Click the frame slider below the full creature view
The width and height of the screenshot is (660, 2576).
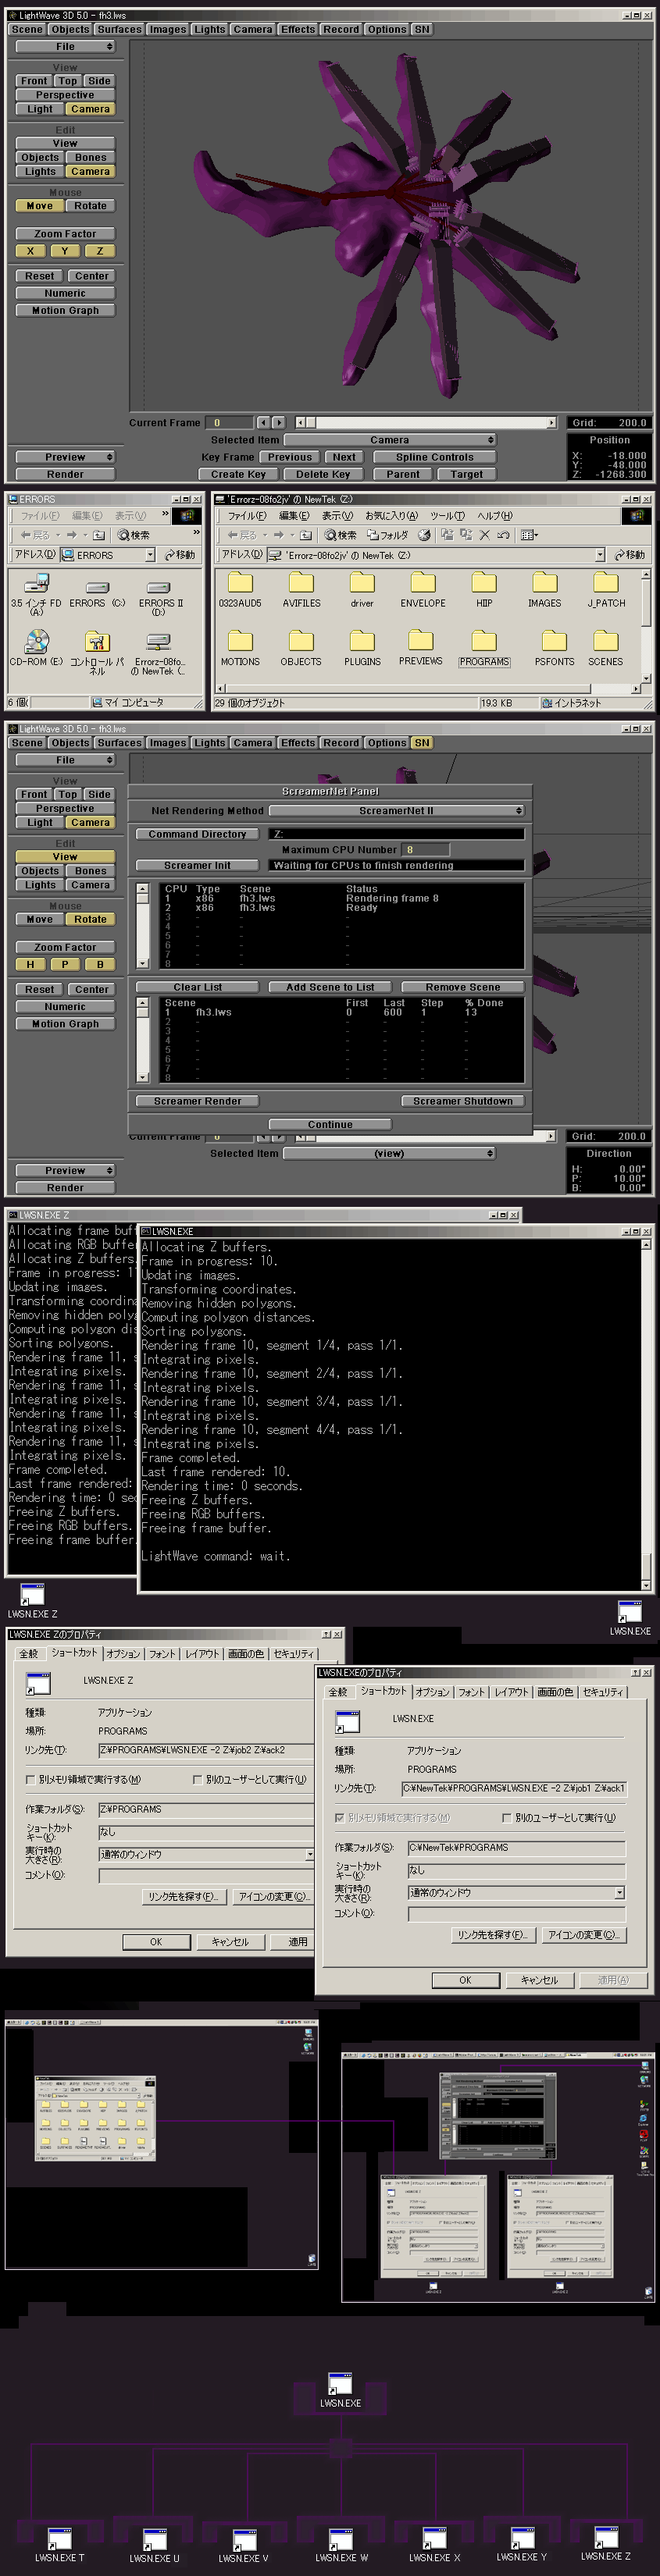pyautogui.click(x=426, y=423)
